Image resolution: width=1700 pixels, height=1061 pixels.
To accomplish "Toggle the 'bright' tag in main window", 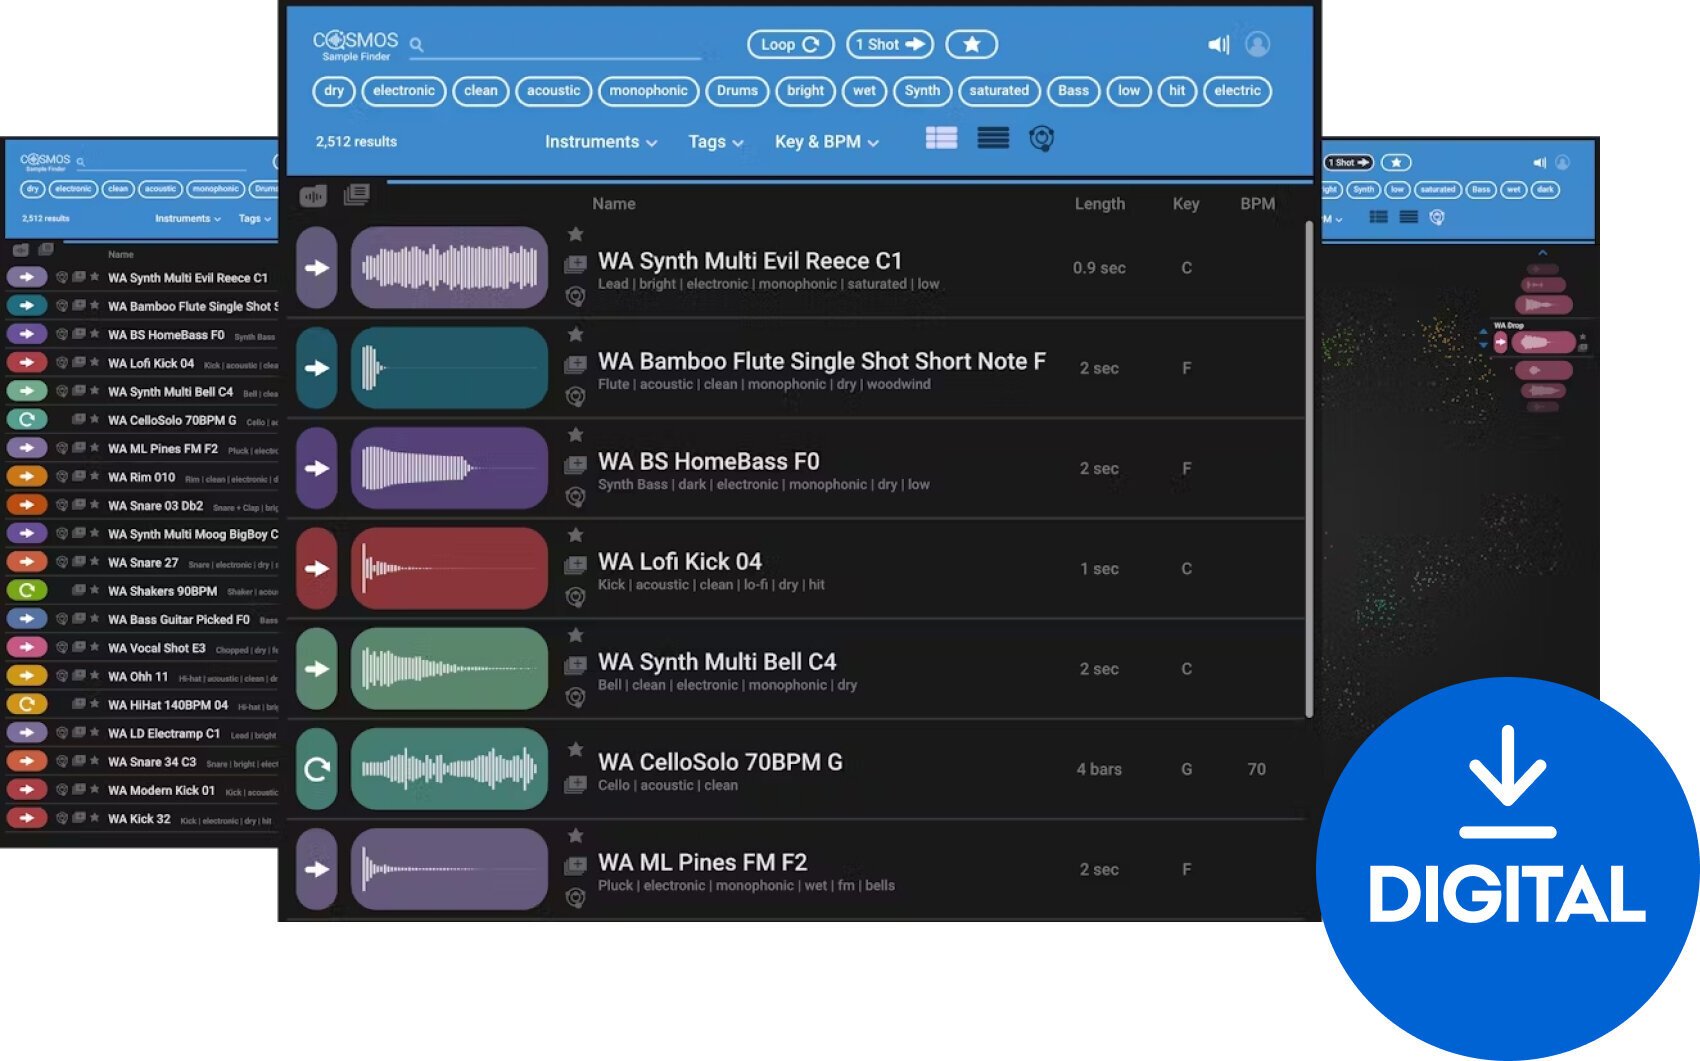I will (805, 91).
